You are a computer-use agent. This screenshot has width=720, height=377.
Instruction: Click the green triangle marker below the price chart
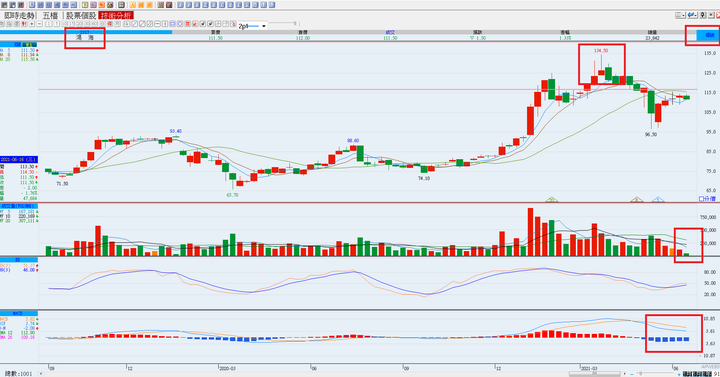[x=551, y=199]
